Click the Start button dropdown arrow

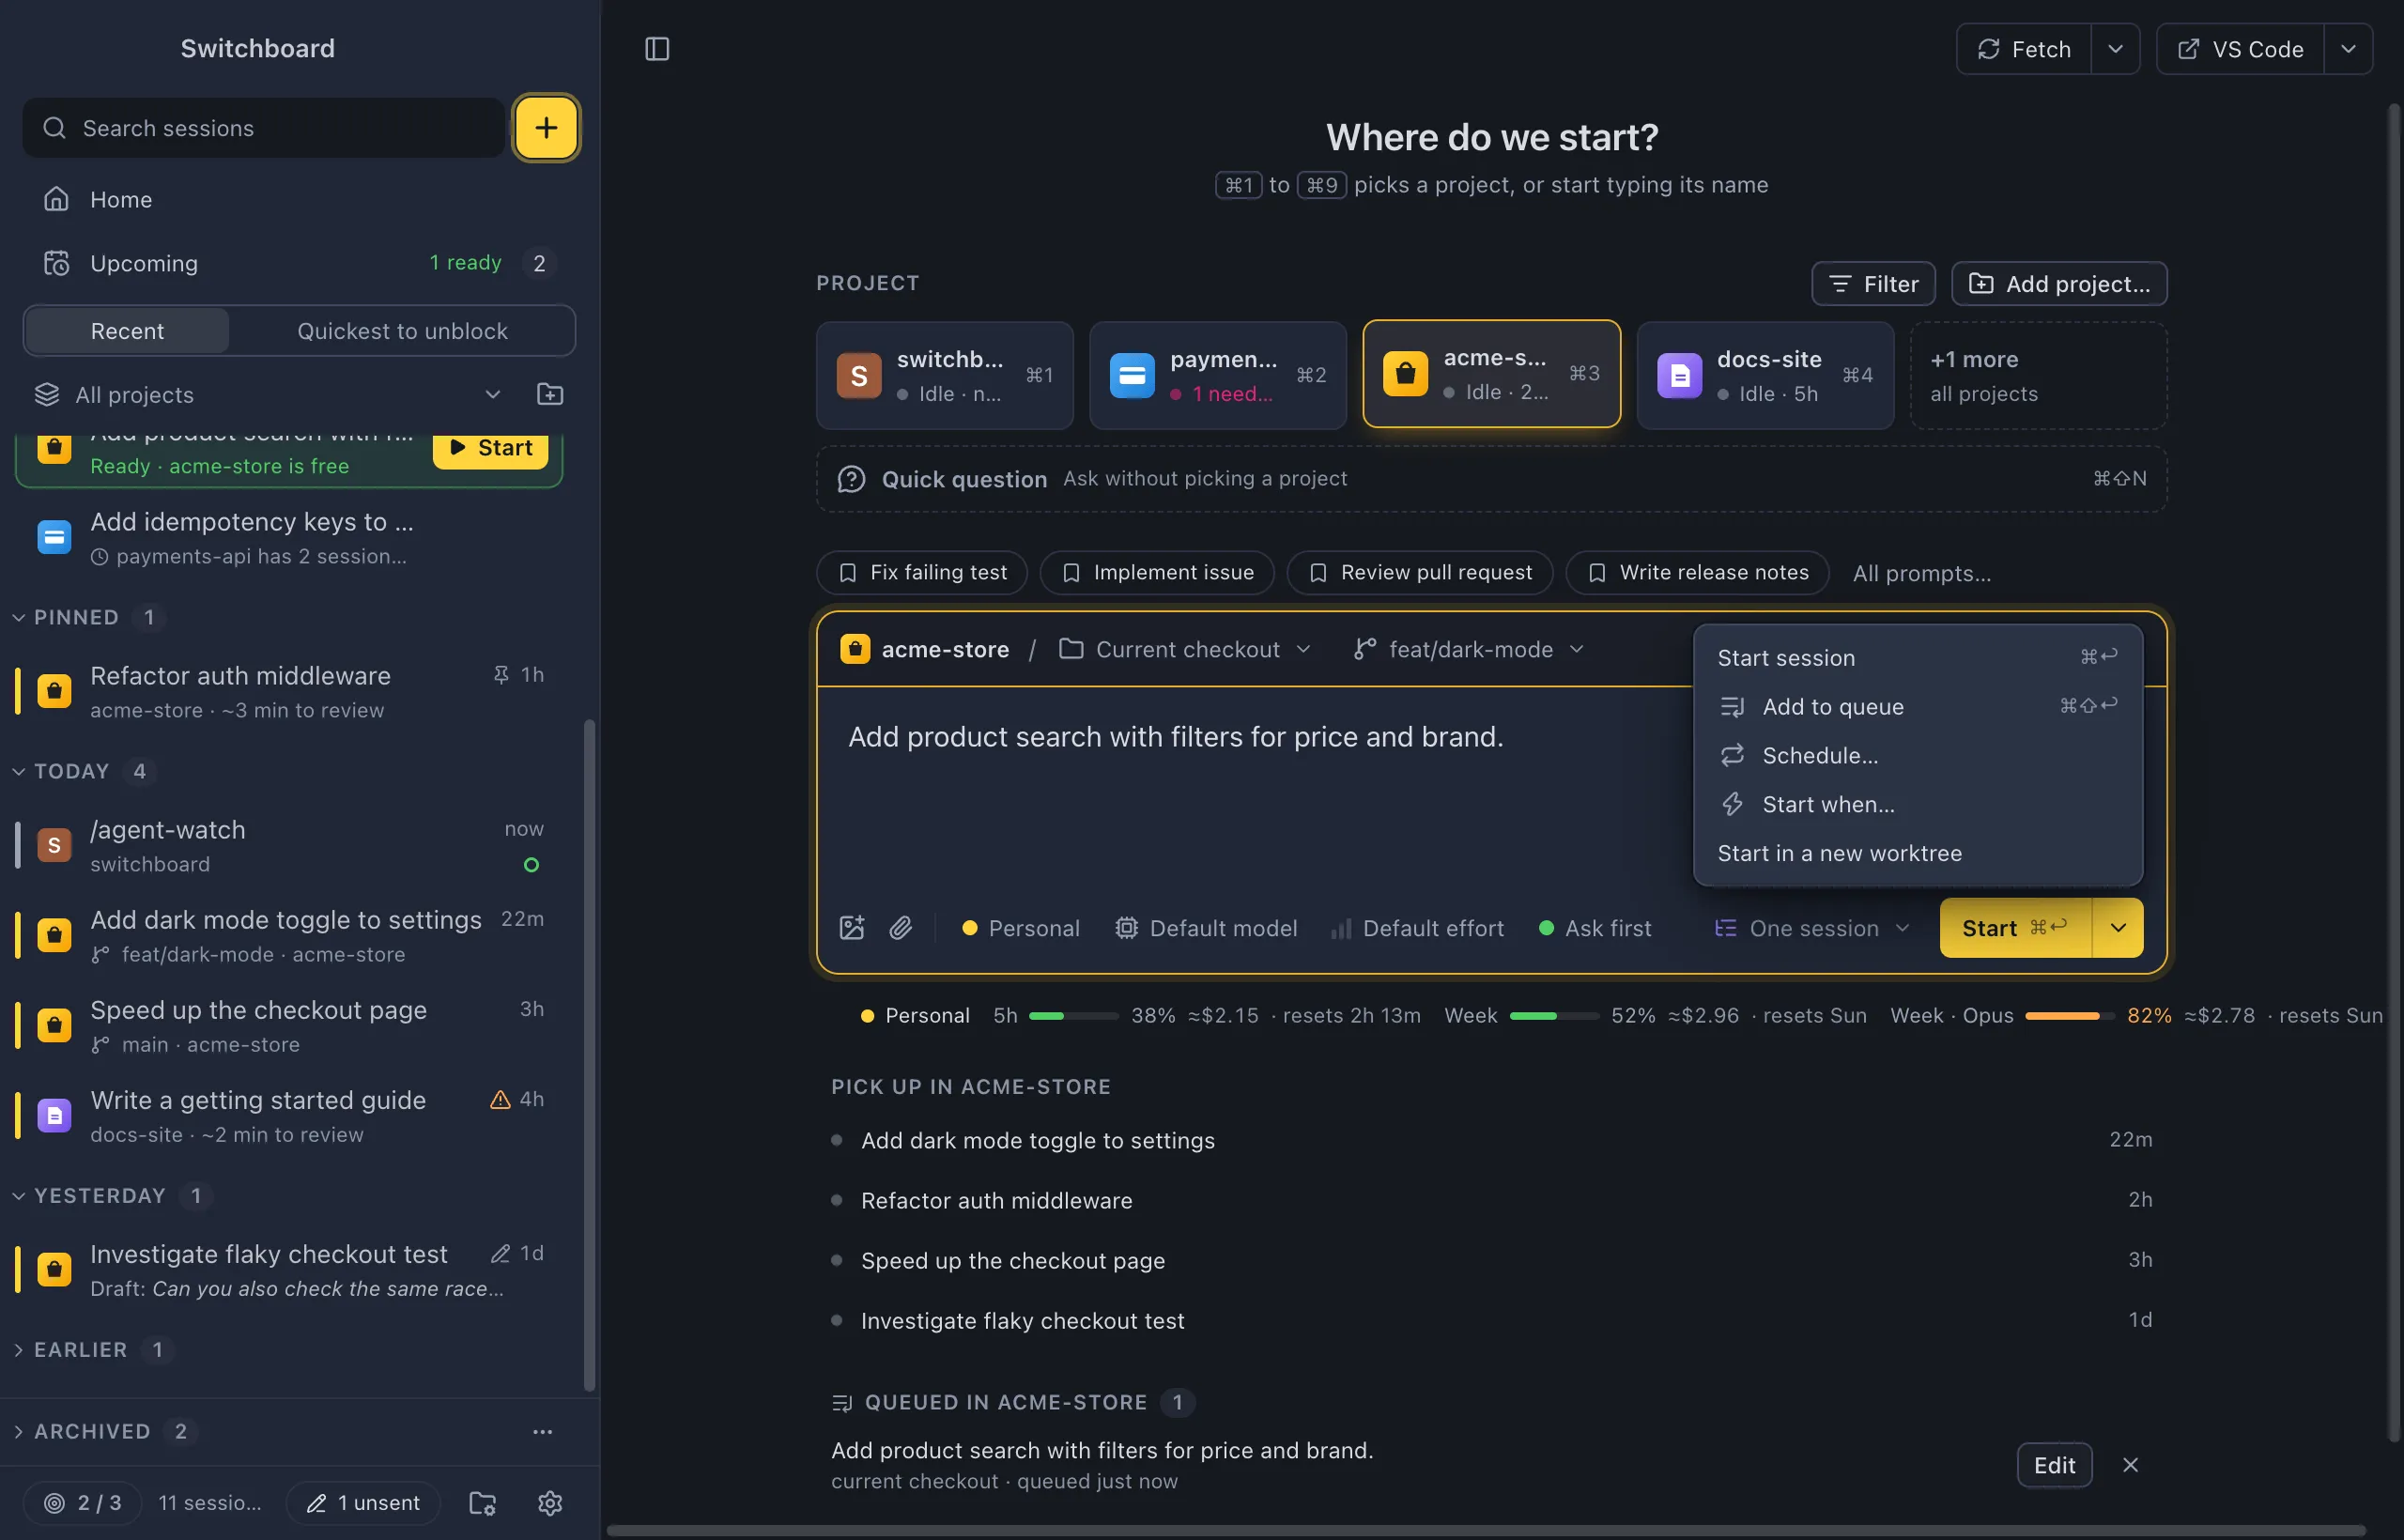point(2118,928)
